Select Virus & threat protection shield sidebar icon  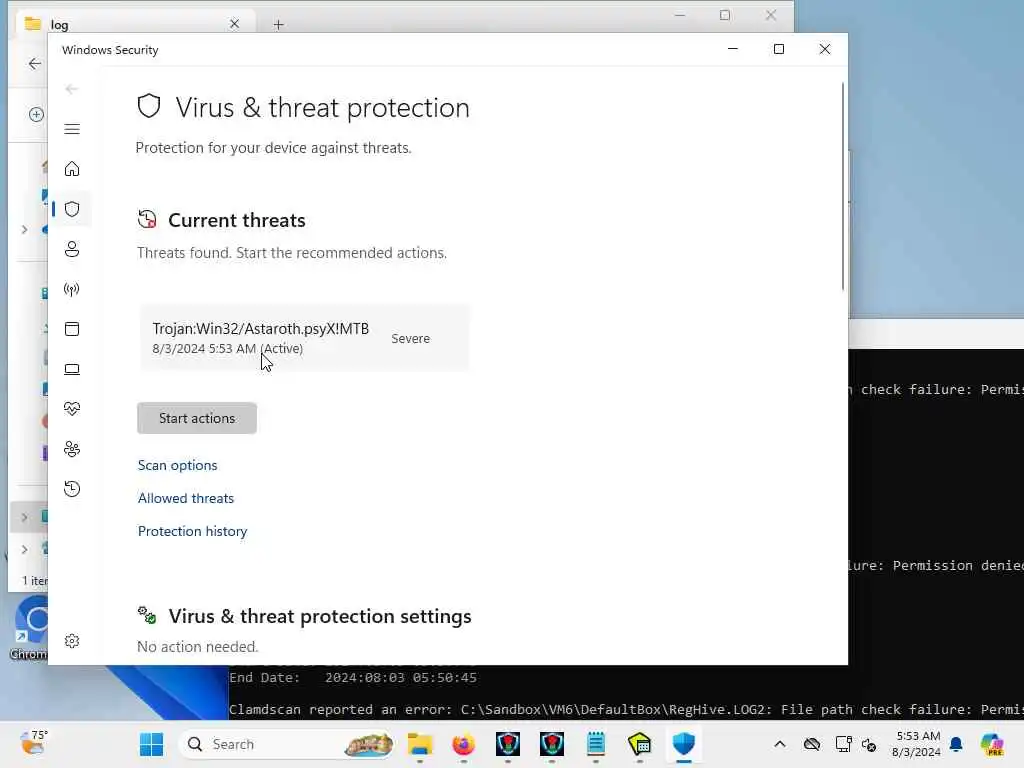pos(72,209)
